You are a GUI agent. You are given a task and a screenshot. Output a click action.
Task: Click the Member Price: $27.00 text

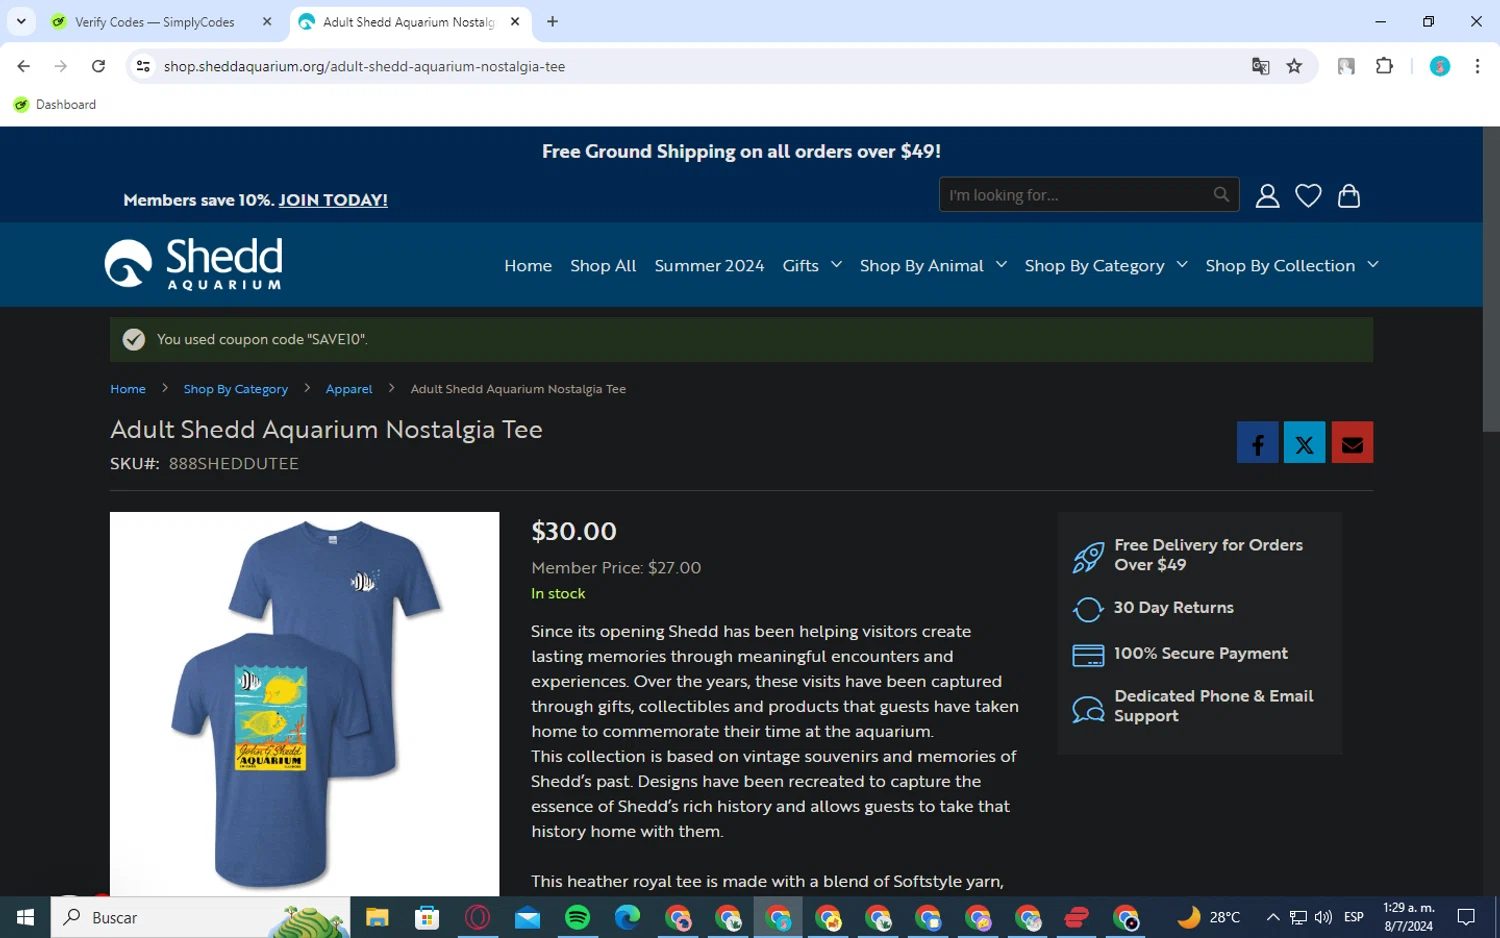pos(616,567)
